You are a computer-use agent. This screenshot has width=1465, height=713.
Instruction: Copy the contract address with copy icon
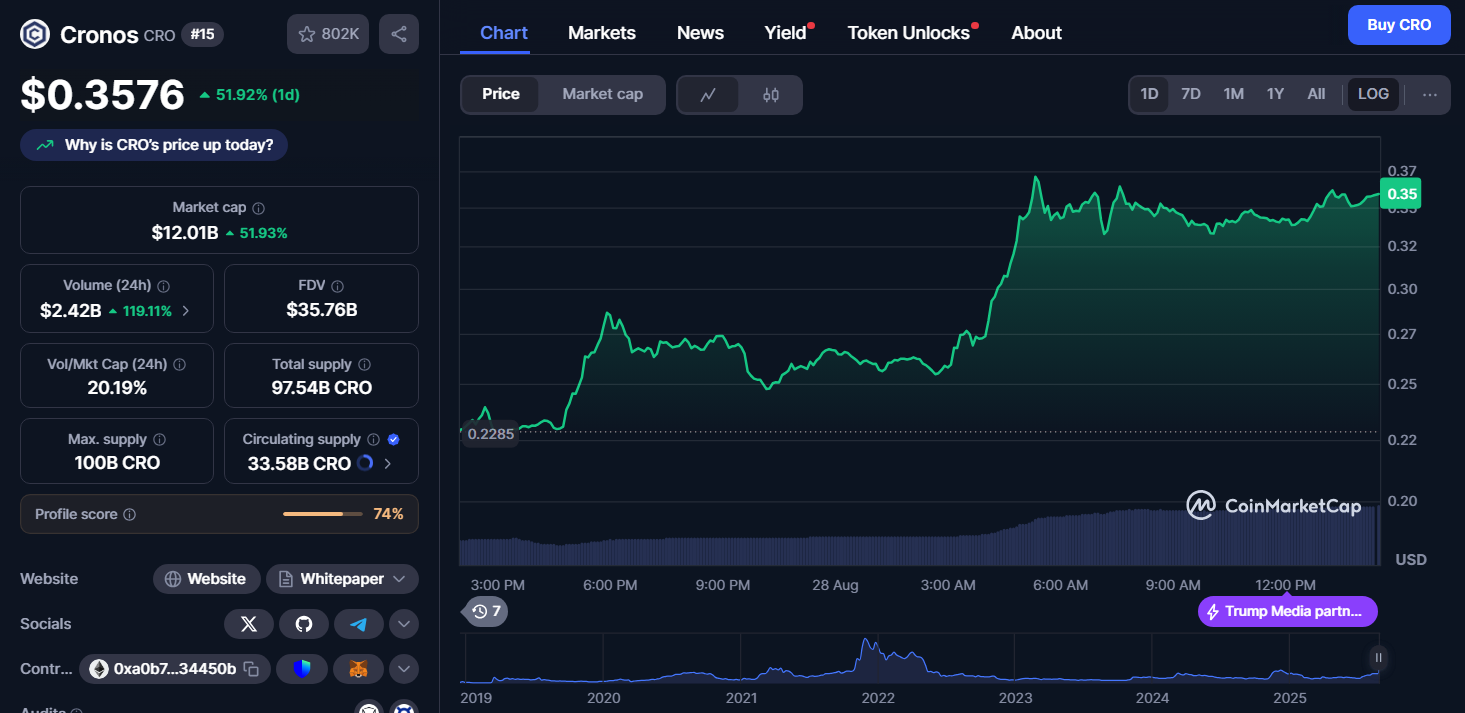pos(252,669)
